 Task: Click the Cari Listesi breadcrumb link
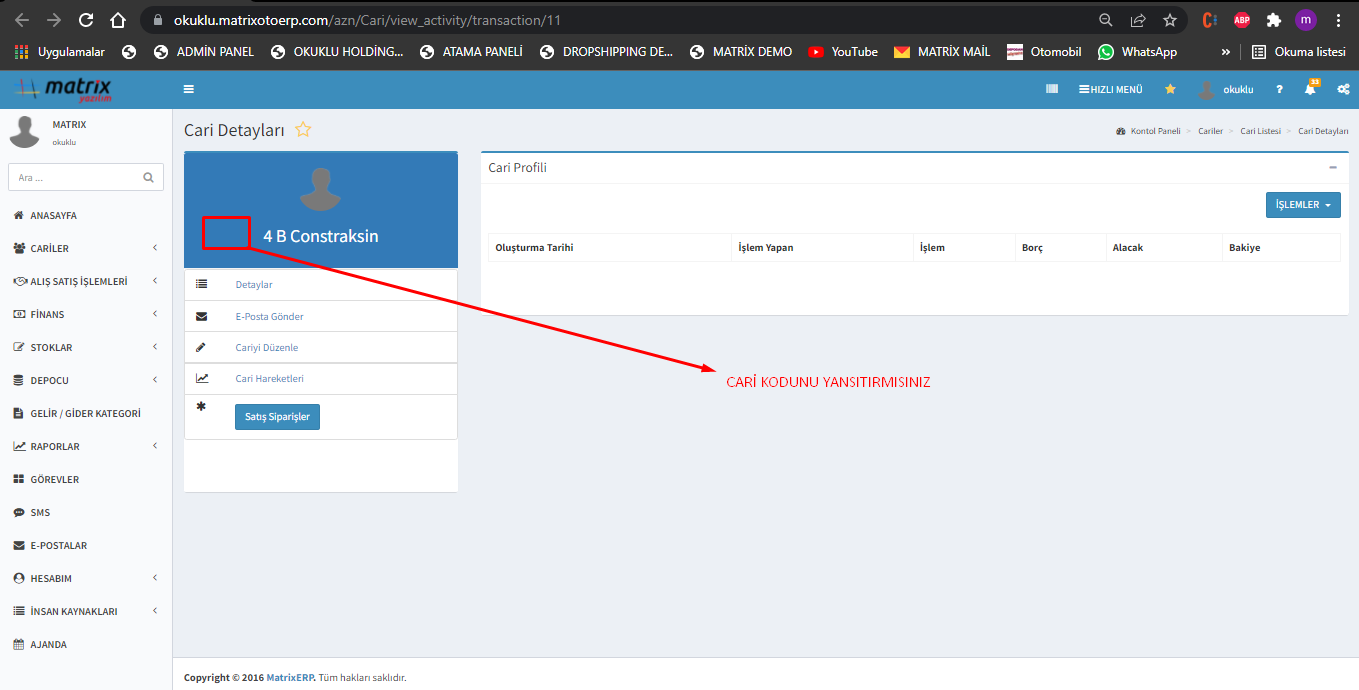[x=1260, y=131]
